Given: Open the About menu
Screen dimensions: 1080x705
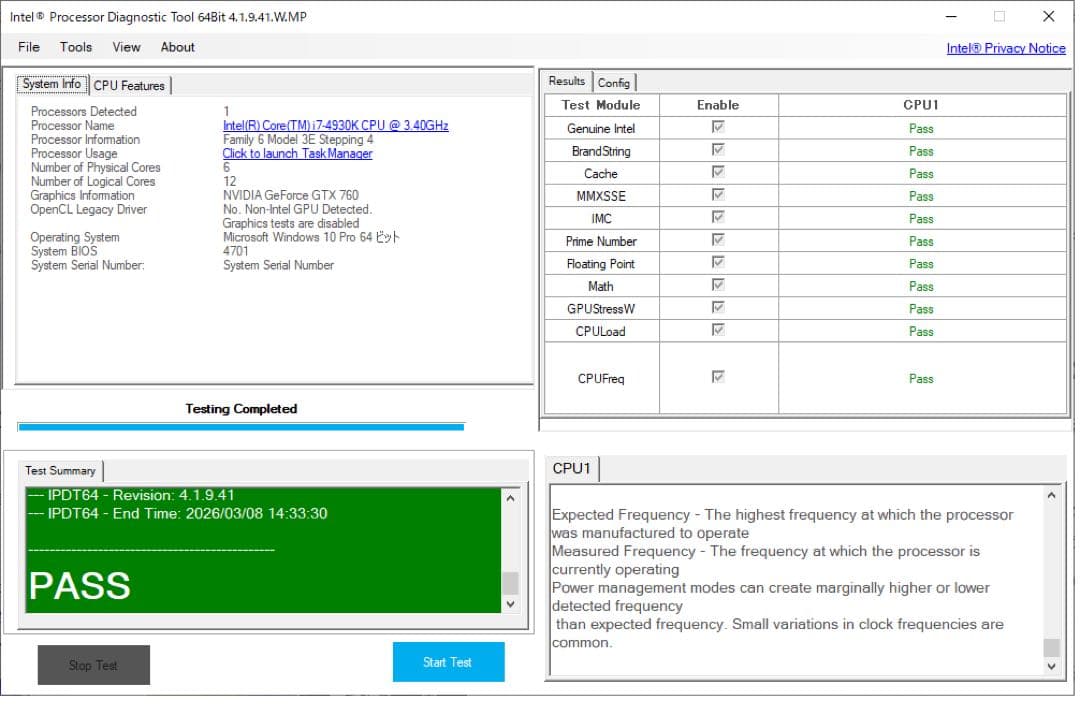Looking at the screenshot, I should point(178,47).
